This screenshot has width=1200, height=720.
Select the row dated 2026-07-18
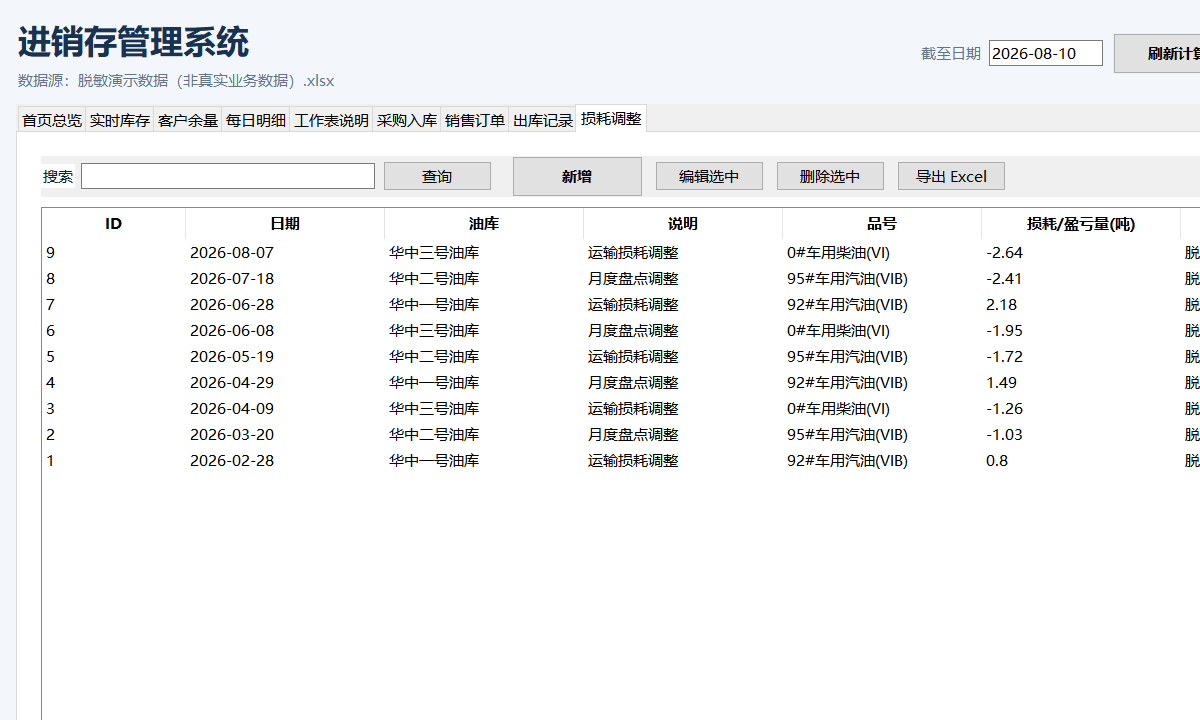620,279
